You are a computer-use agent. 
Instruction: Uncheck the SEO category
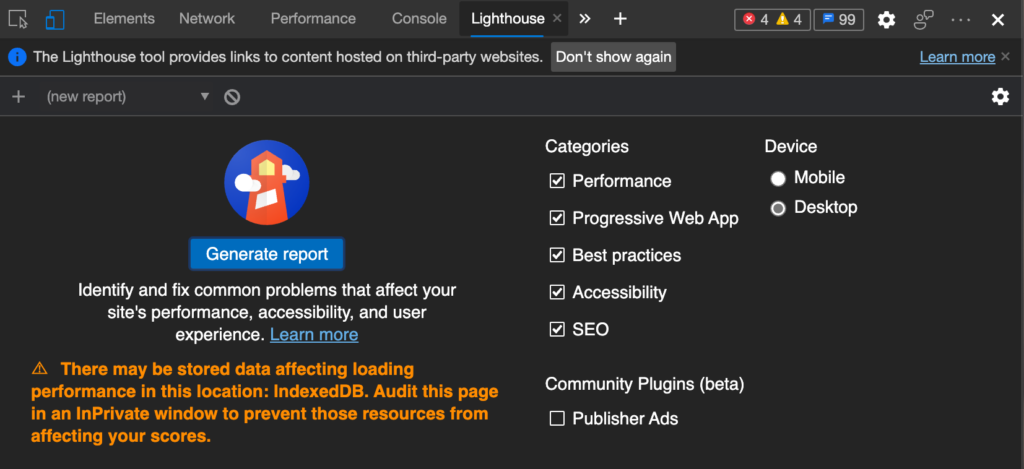(557, 329)
